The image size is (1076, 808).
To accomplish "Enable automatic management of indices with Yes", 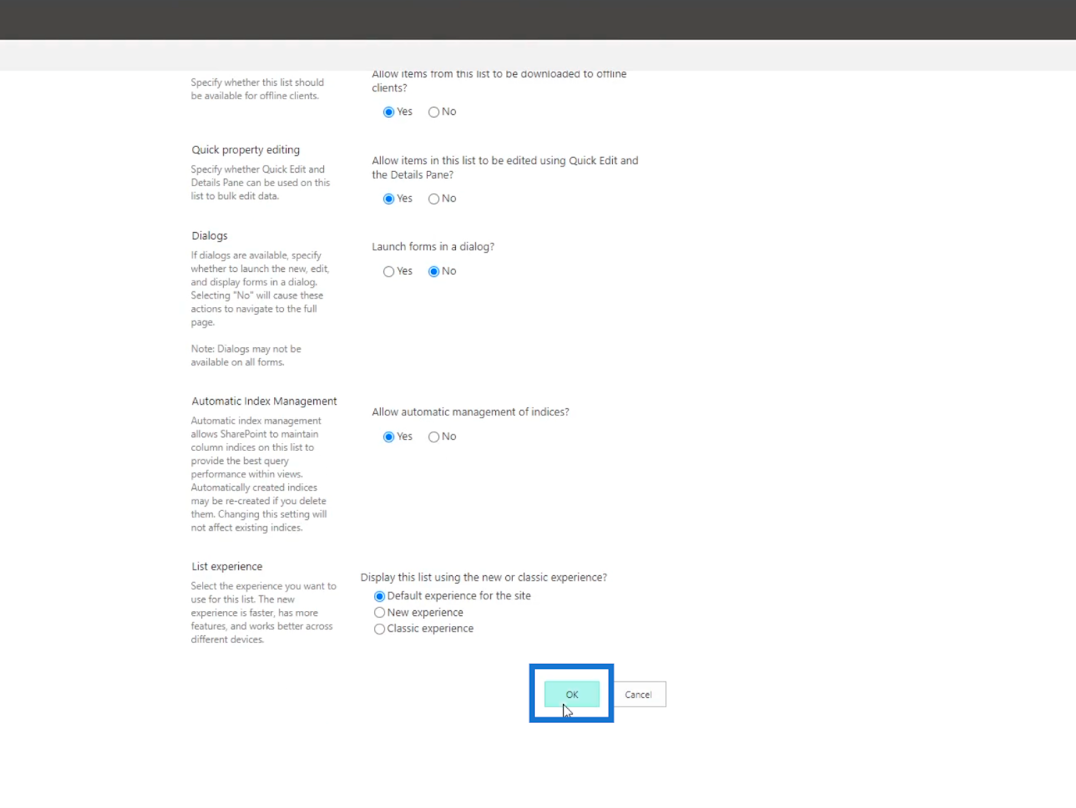I will [388, 437].
